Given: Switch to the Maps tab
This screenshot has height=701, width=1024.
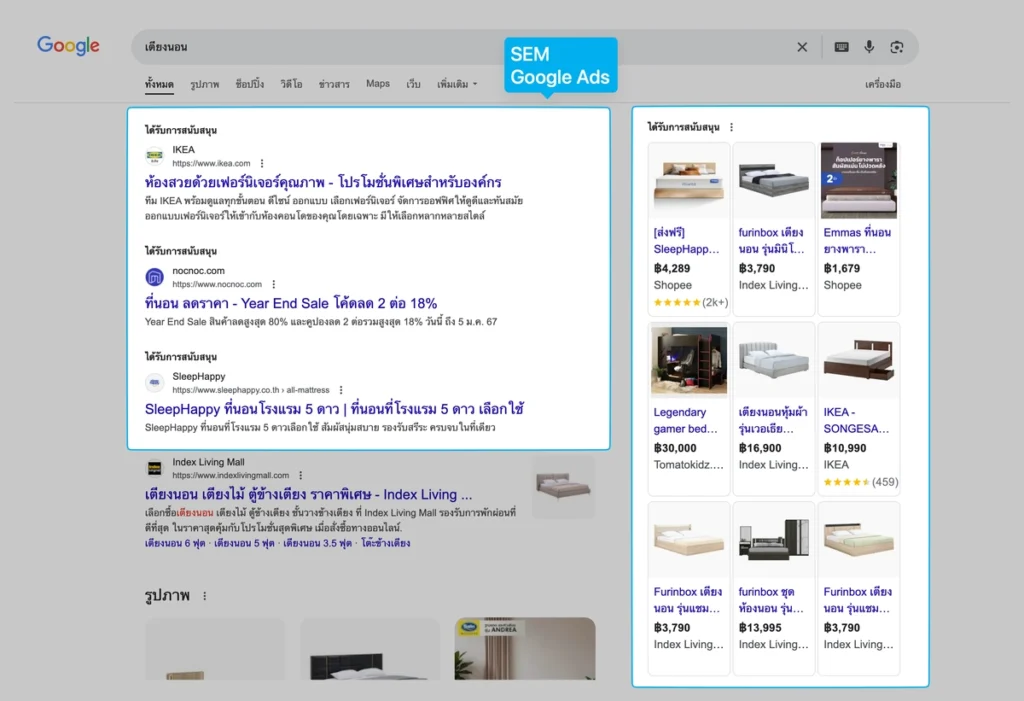Looking at the screenshot, I should coord(377,84).
